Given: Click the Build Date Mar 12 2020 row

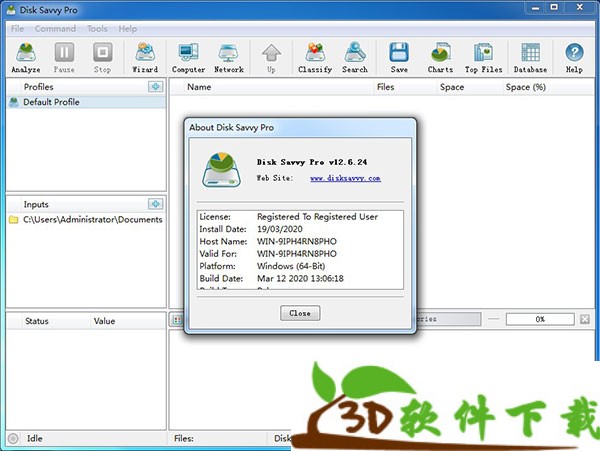Looking at the screenshot, I should [x=300, y=278].
